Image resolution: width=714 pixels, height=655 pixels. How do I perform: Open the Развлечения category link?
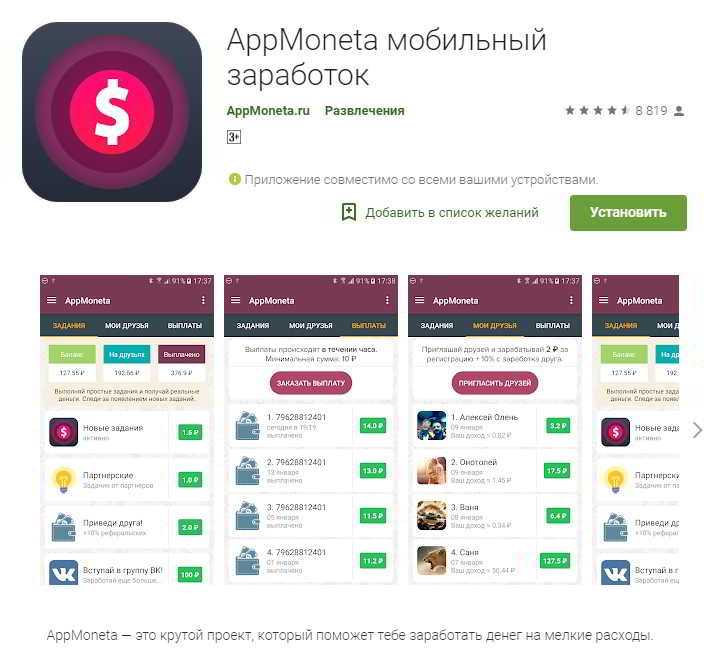[364, 111]
